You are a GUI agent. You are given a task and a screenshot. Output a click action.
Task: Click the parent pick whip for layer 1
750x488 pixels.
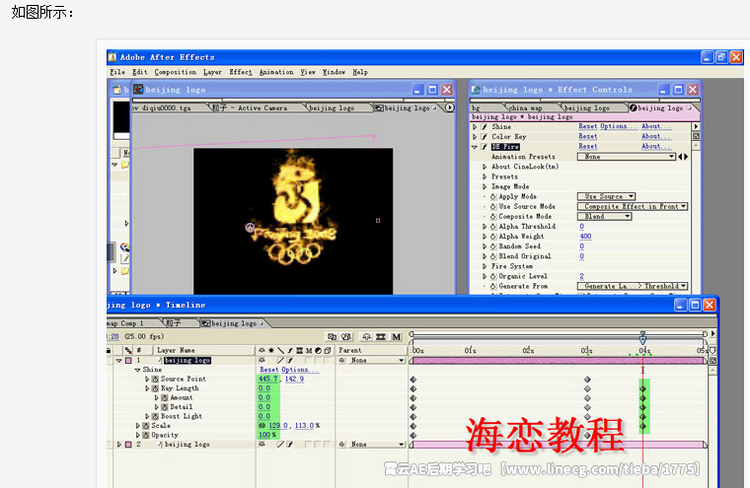[342, 360]
